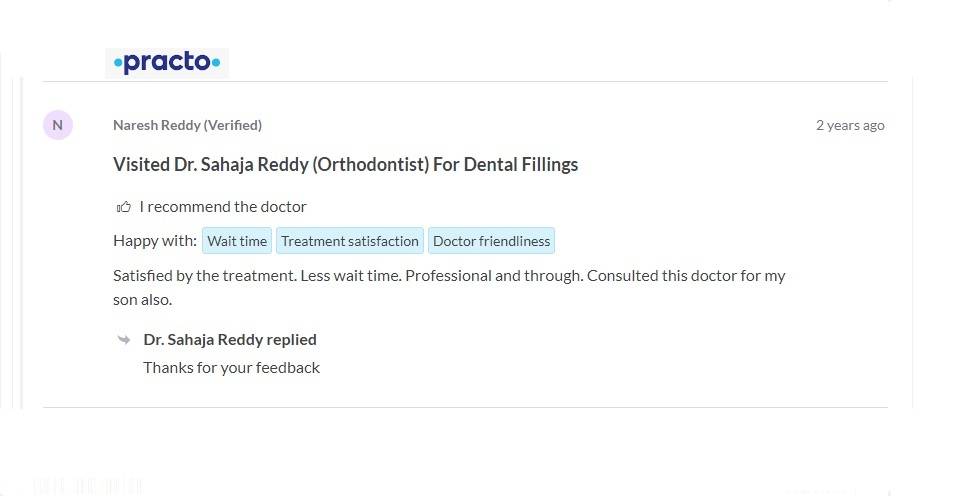Image resolution: width=954 pixels, height=496 pixels.
Task: Click the thumbs-up recommend icon
Action: [124, 207]
